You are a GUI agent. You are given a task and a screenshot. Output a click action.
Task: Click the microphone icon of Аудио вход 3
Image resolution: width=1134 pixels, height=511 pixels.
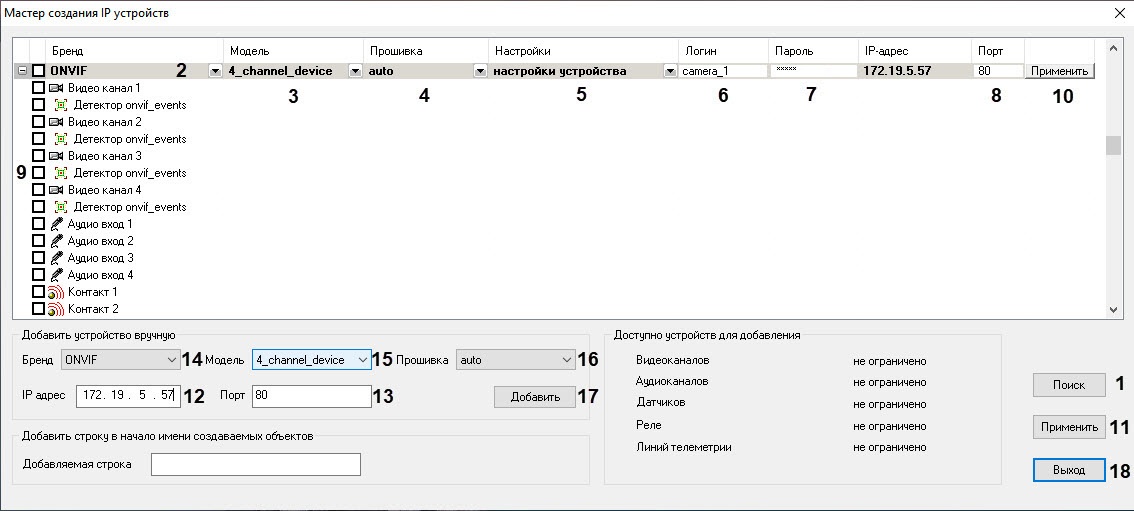[56, 258]
